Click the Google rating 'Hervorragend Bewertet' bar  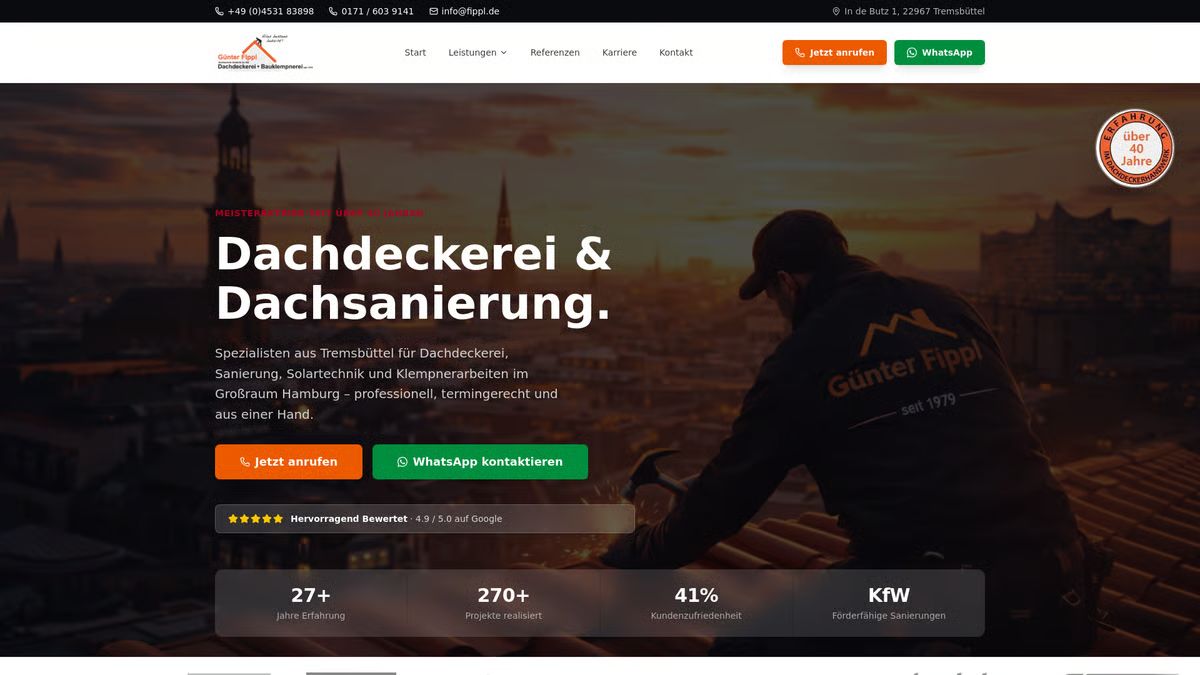point(424,519)
